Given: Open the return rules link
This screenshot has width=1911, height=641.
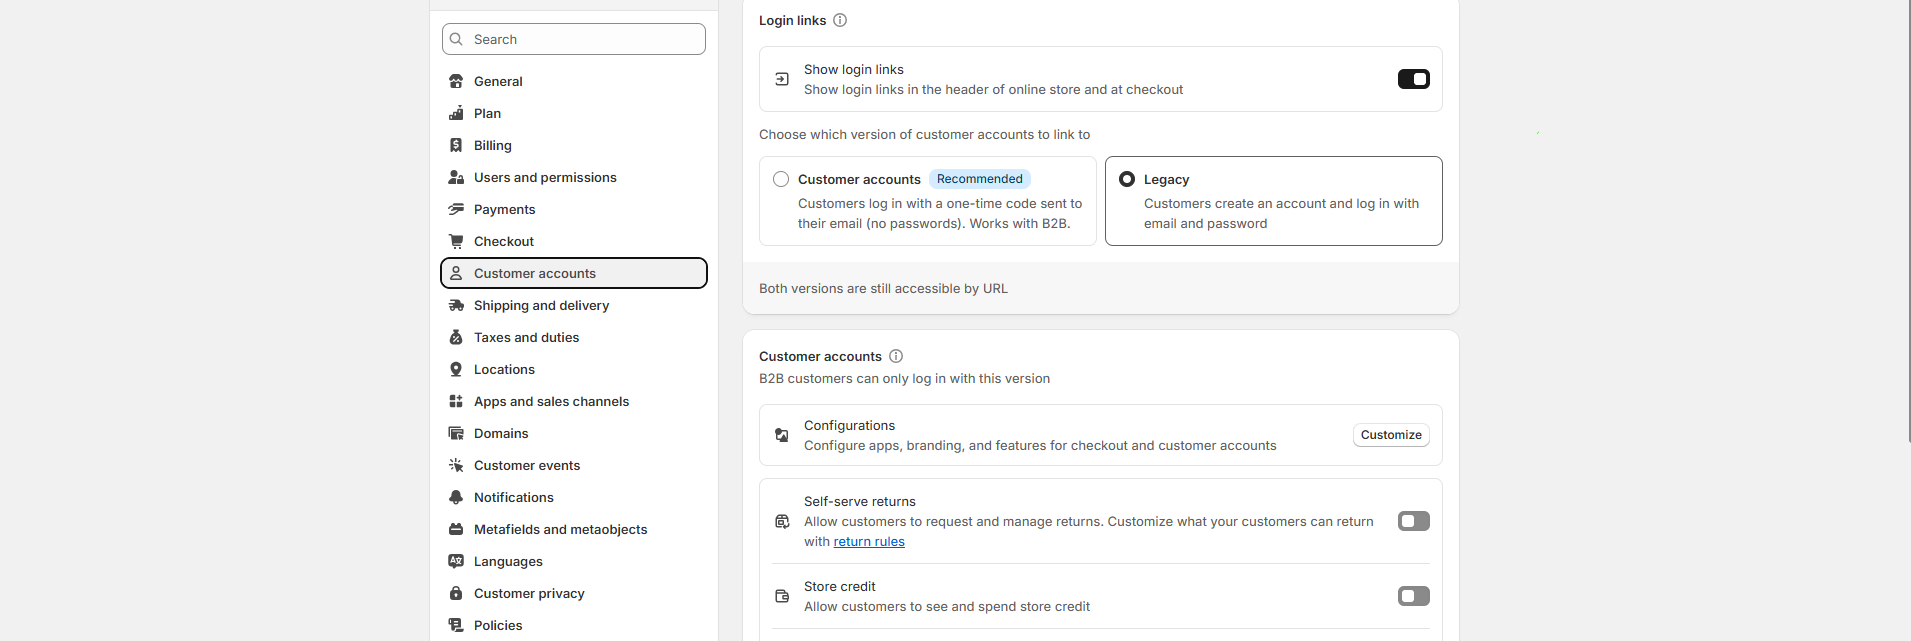Looking at the screenshot, I should coord(869,542).
